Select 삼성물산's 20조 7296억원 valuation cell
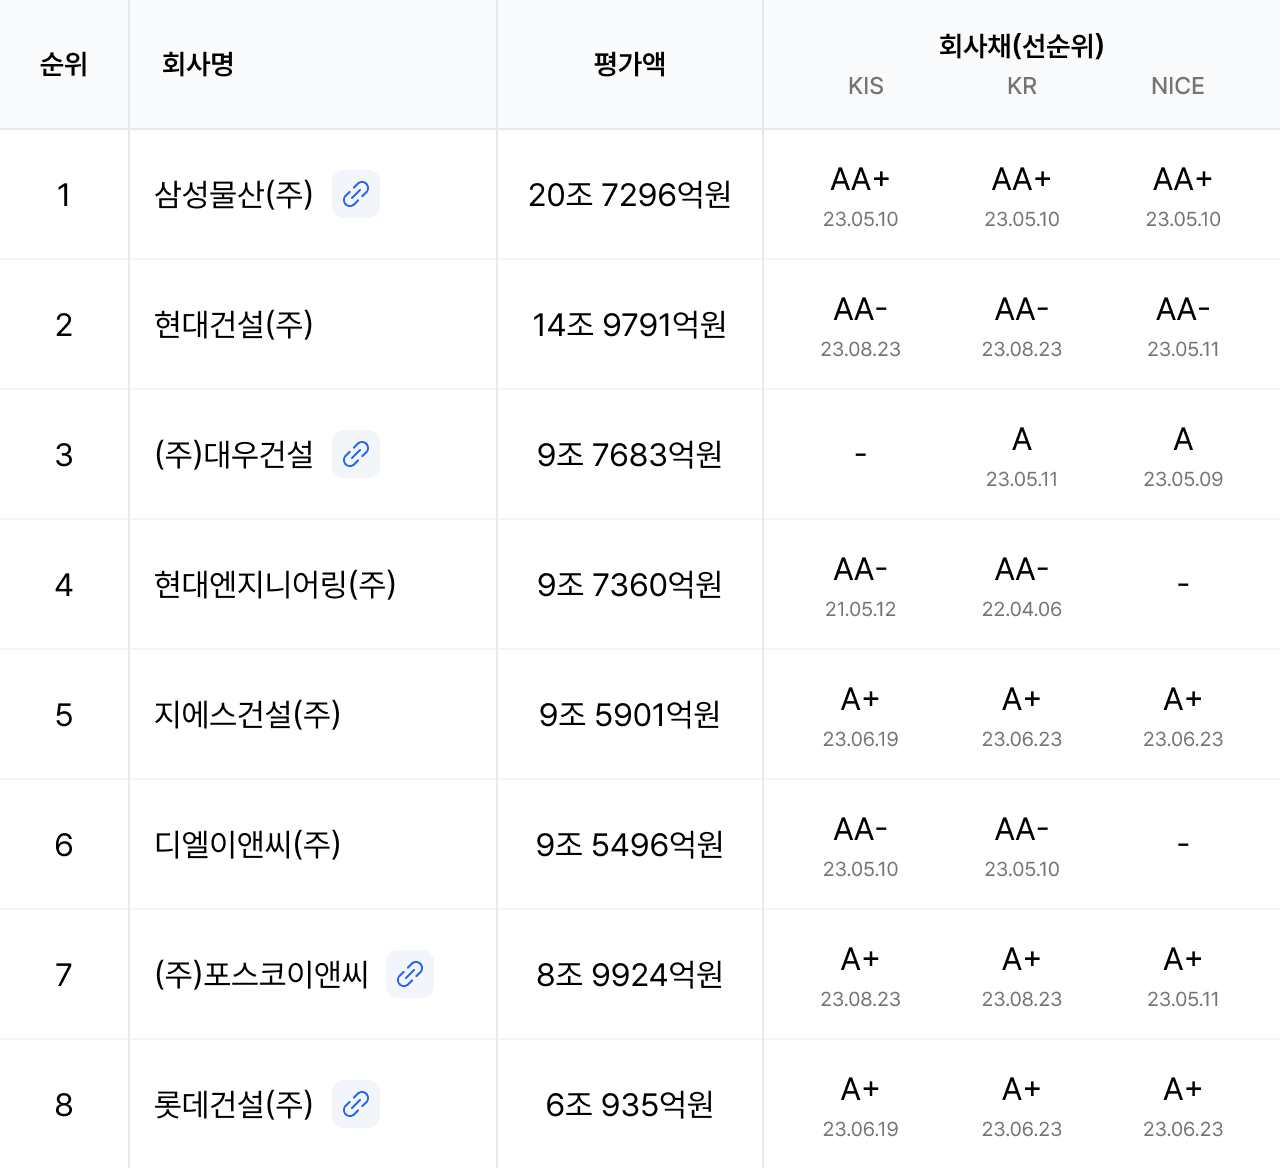The image size is (1280, 1168). (x=630, y=194)
